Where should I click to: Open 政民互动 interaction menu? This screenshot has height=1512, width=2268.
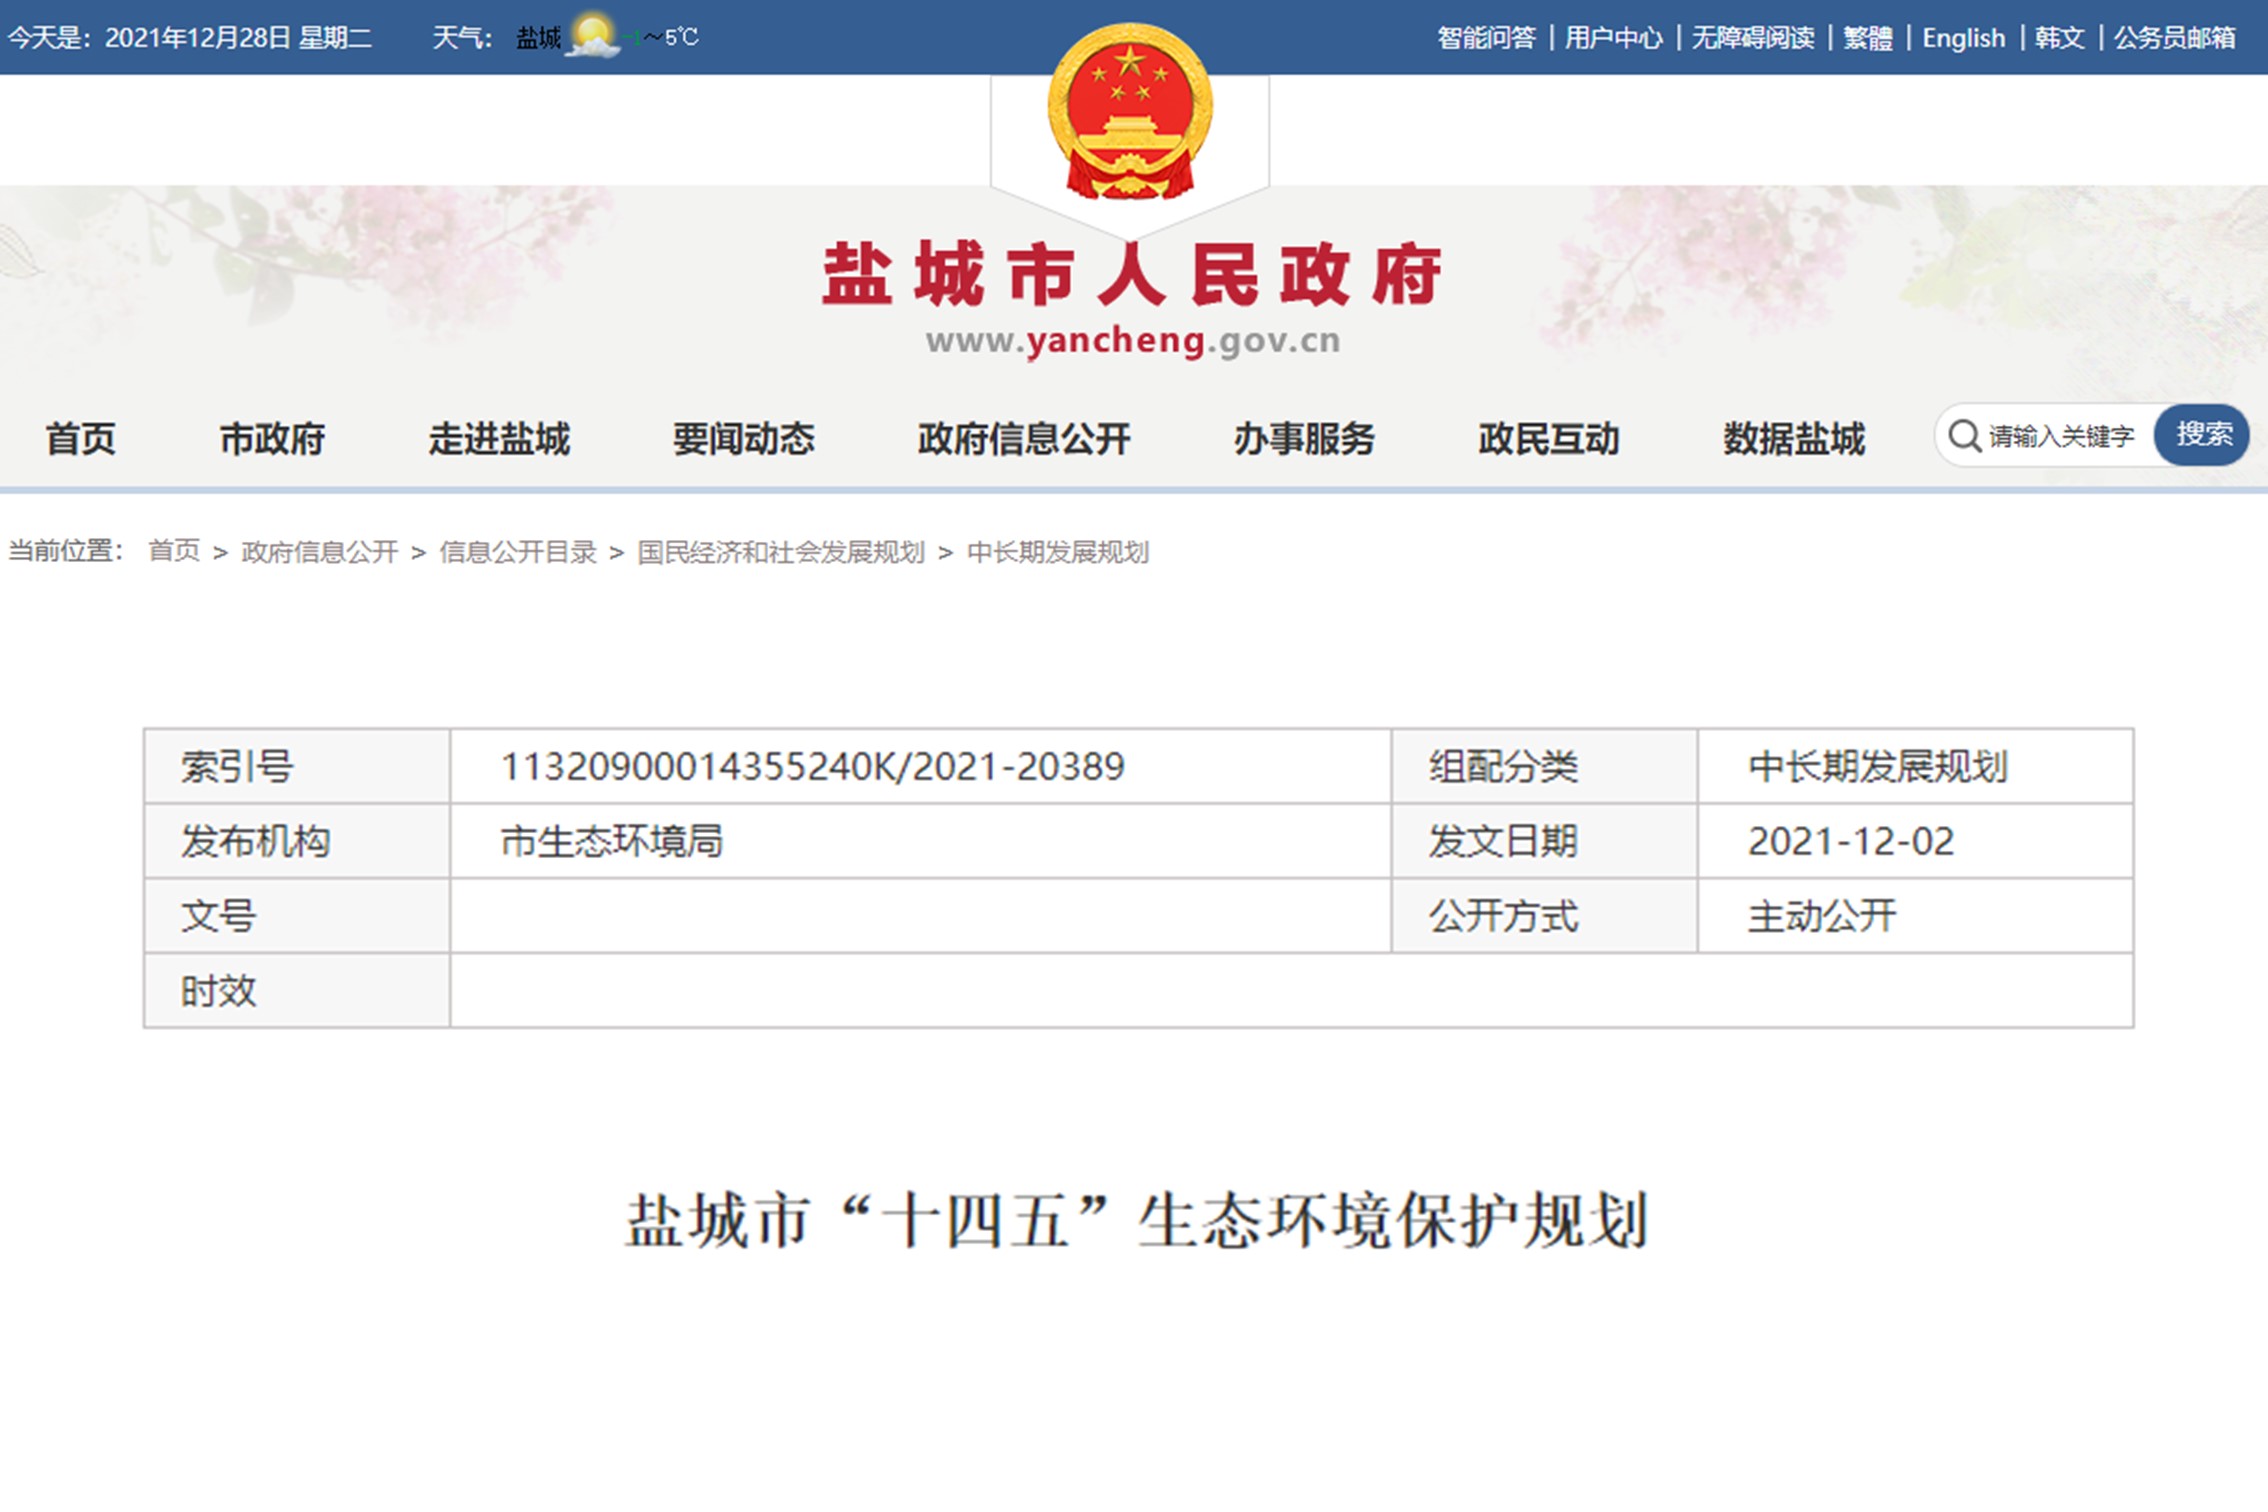pyautogui.click(x=1549, y=439)
